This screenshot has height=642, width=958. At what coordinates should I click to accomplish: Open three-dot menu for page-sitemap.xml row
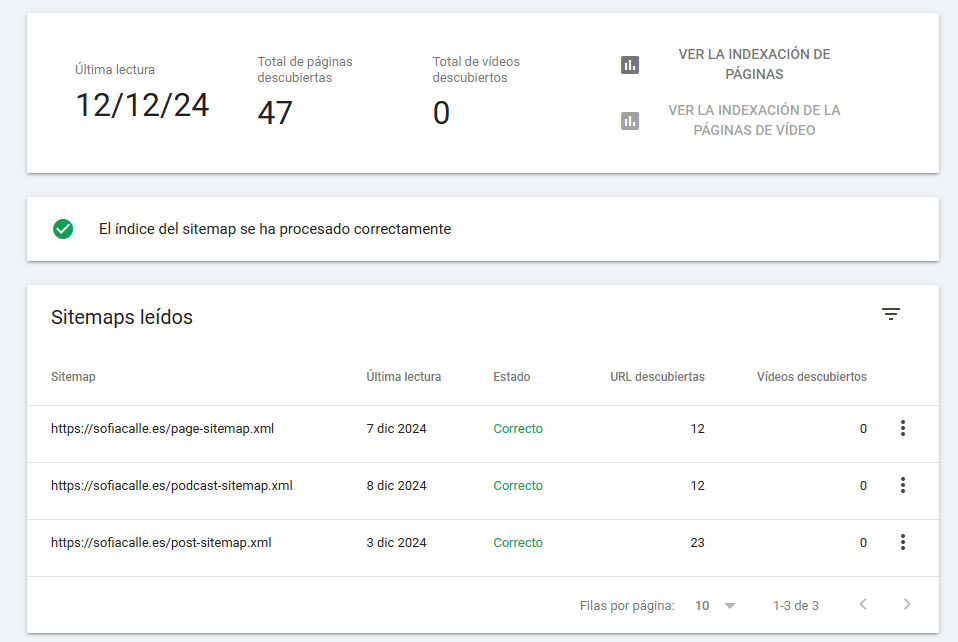pos(902,429)
